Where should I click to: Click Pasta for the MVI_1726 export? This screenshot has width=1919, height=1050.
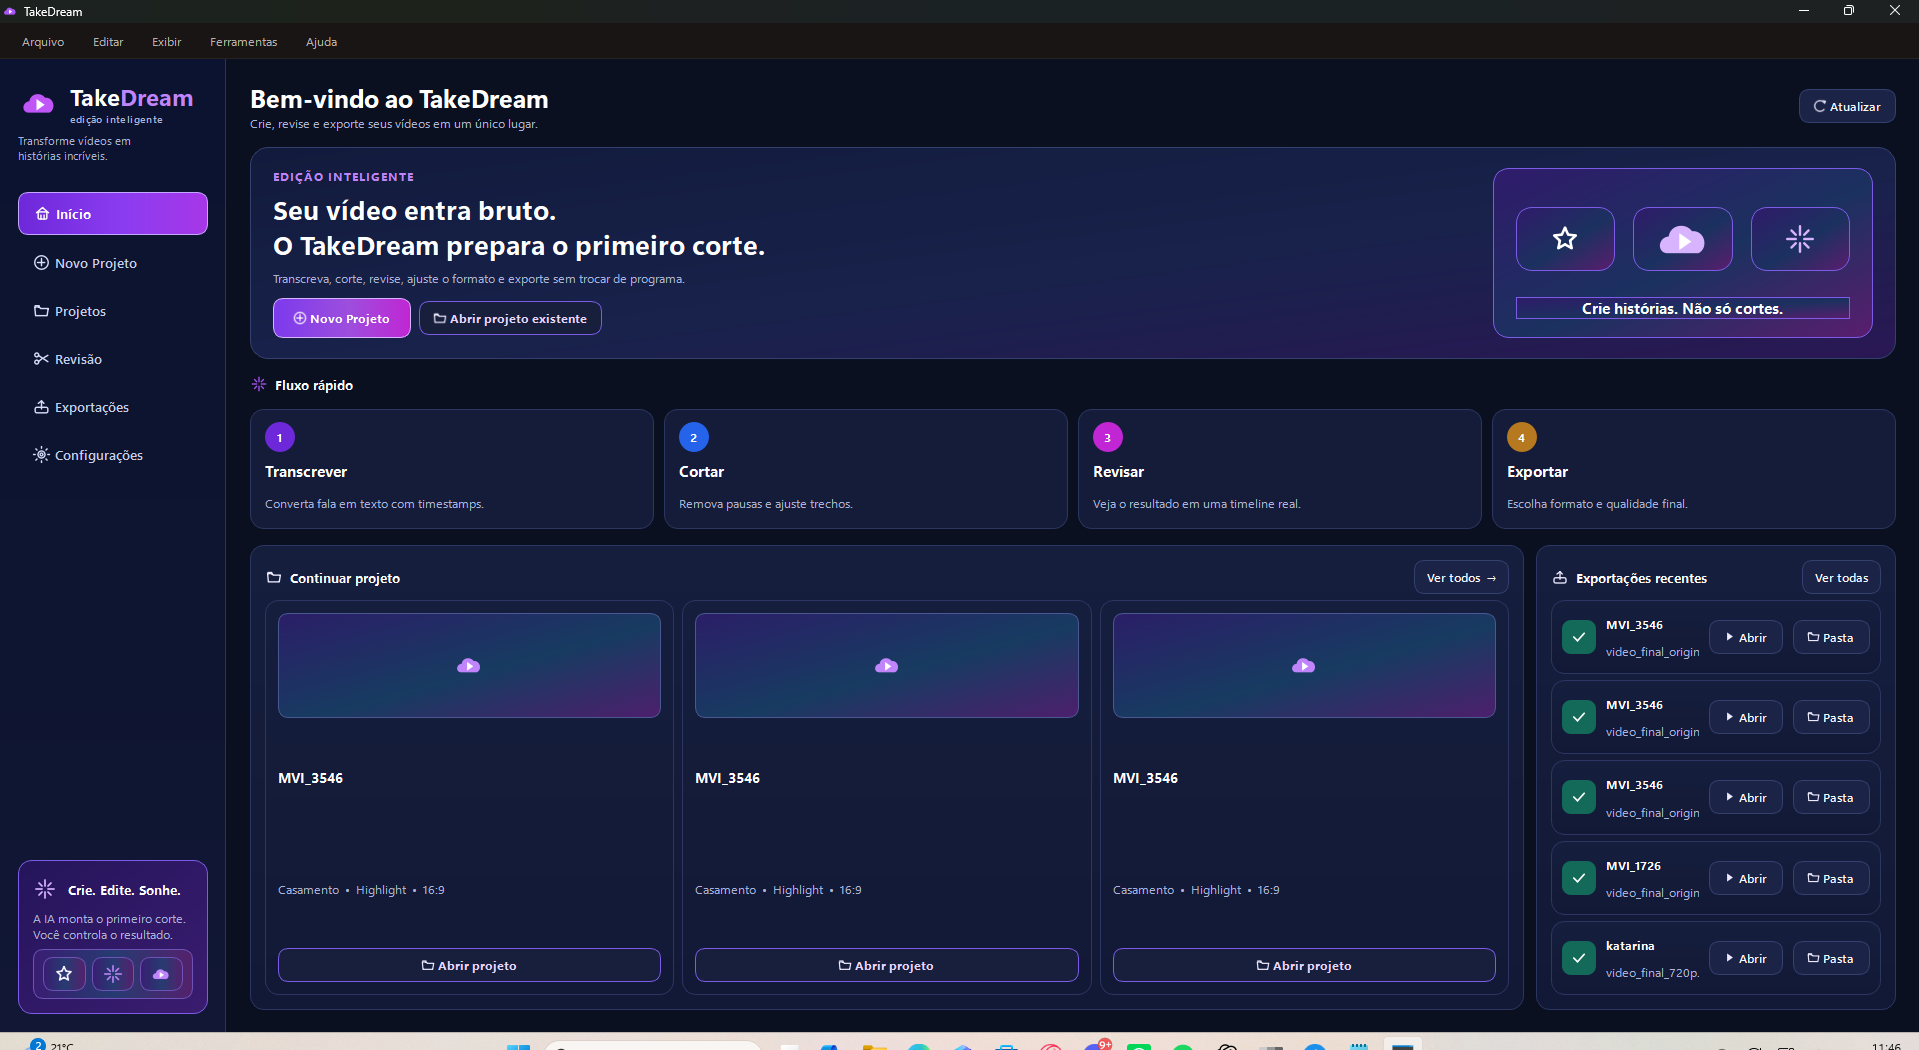tap(1831, 878)
